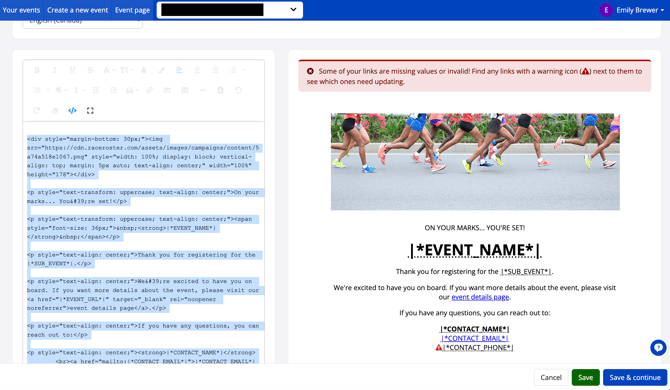Open the font size dropdown
Viewport: 670px width, 390px height.
click(x=126, y=70)
